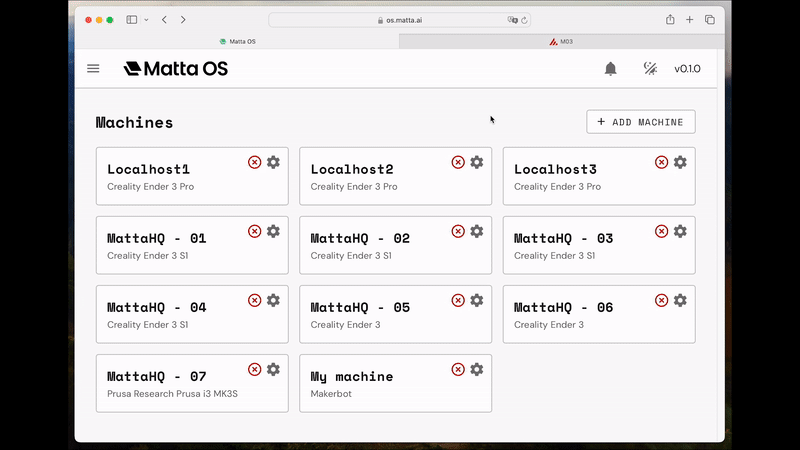Open the MattaHQ - 06 machine card
The height and width of the screenshot is (450, 800).
pyautogui.click(x=580, y=315)
